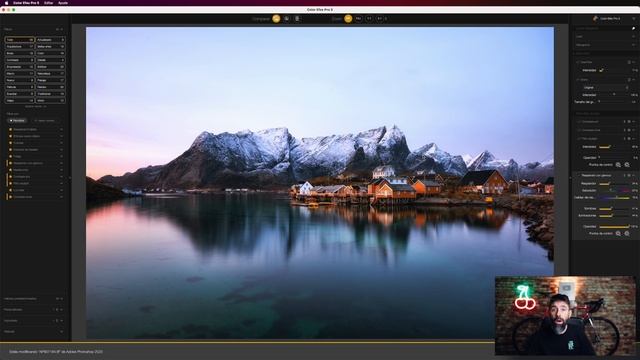Switch to the Favoritos filter tab
The width and height of the screenshot is (640, 360).
click(x=17, y=121)
